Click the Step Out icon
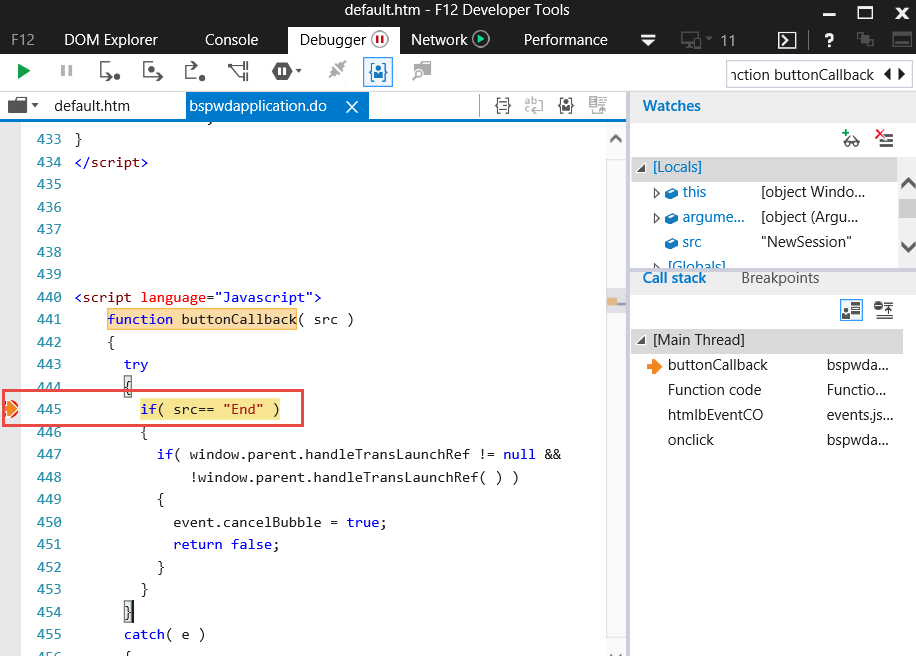 pyautogui.click(x=195, y=71)
